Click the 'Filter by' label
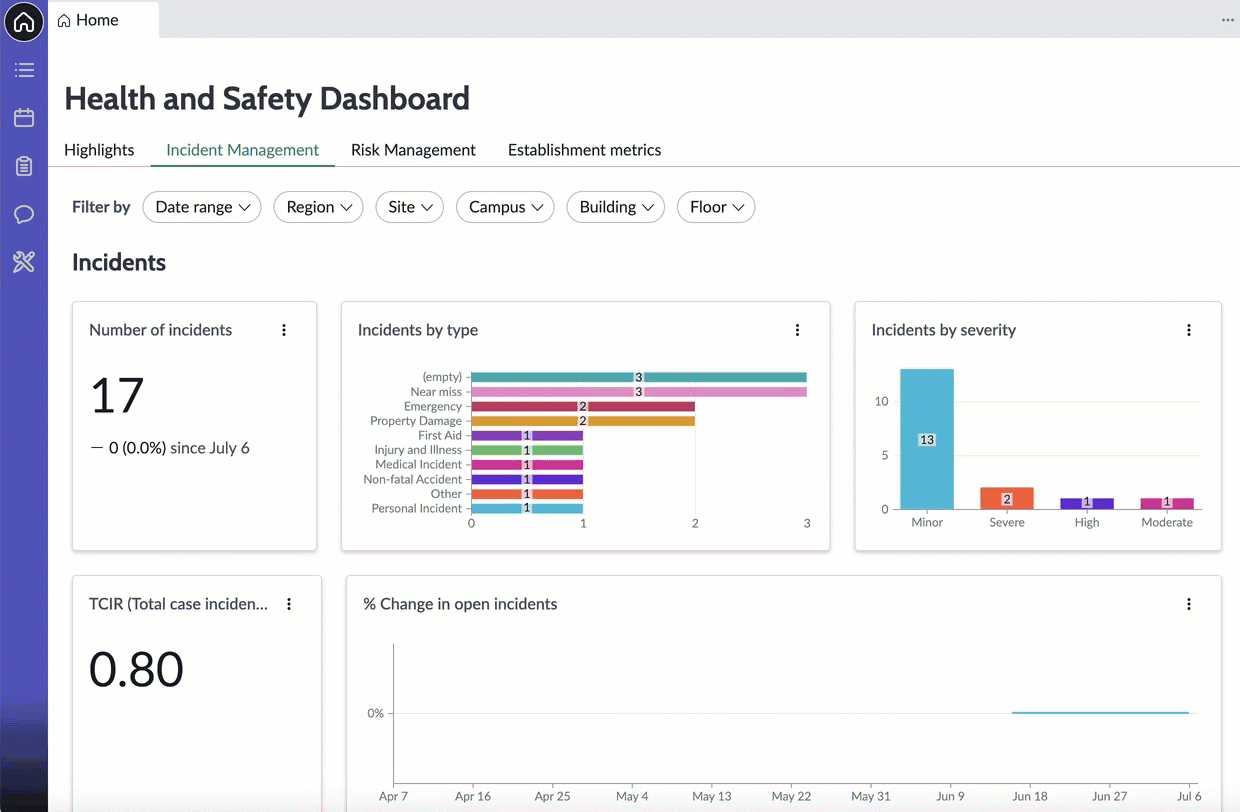The height and width of the screenshot is (812, 1240). [101, 207]
